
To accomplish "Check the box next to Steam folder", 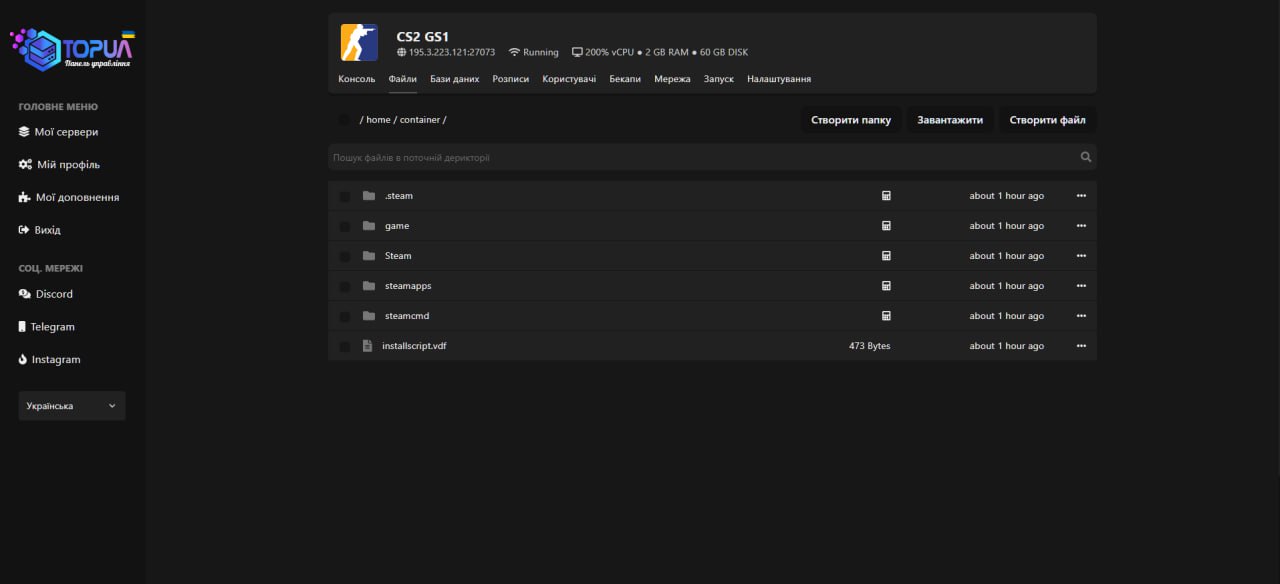I will [x=345, y=256].
